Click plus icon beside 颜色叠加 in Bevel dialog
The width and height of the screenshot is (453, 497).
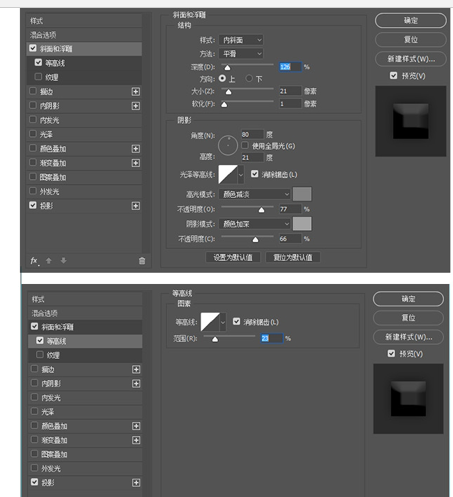[x=136, y=149]
